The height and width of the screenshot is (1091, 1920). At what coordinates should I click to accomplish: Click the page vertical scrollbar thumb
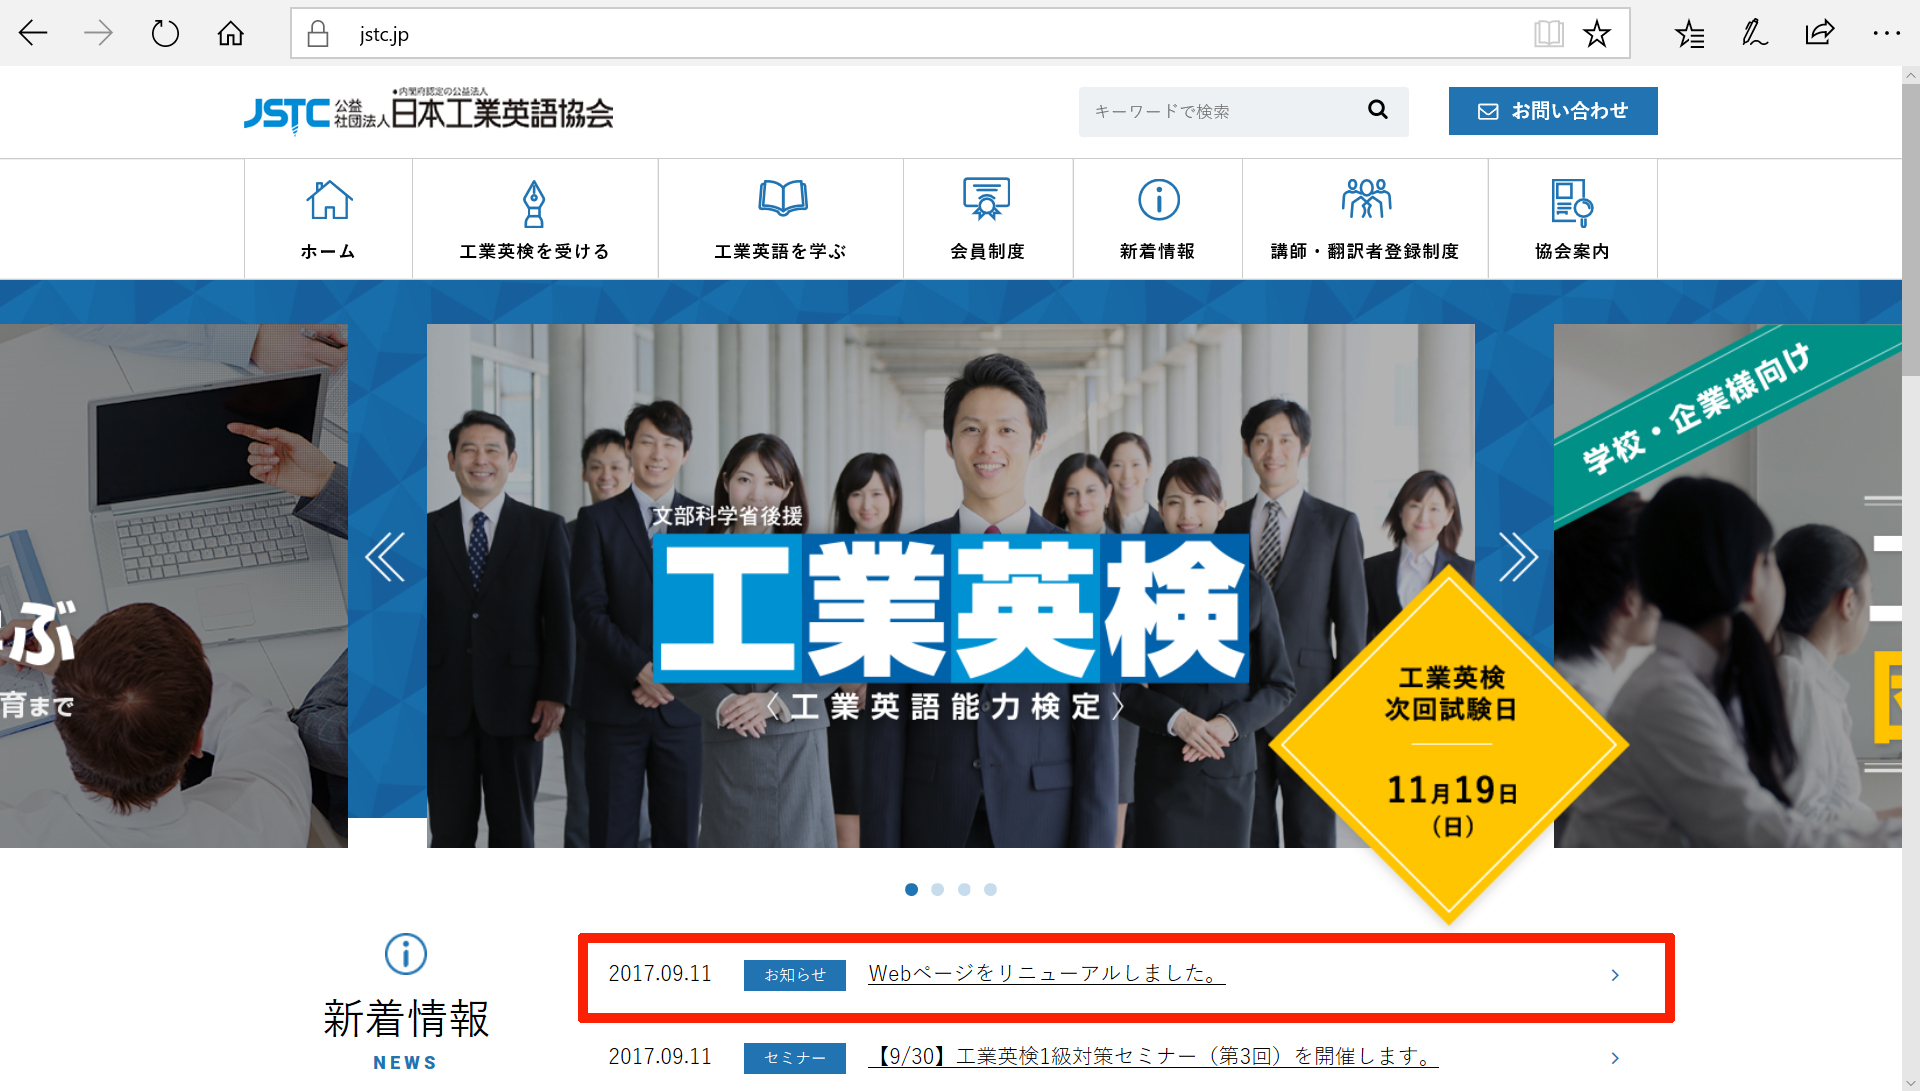1910,230
